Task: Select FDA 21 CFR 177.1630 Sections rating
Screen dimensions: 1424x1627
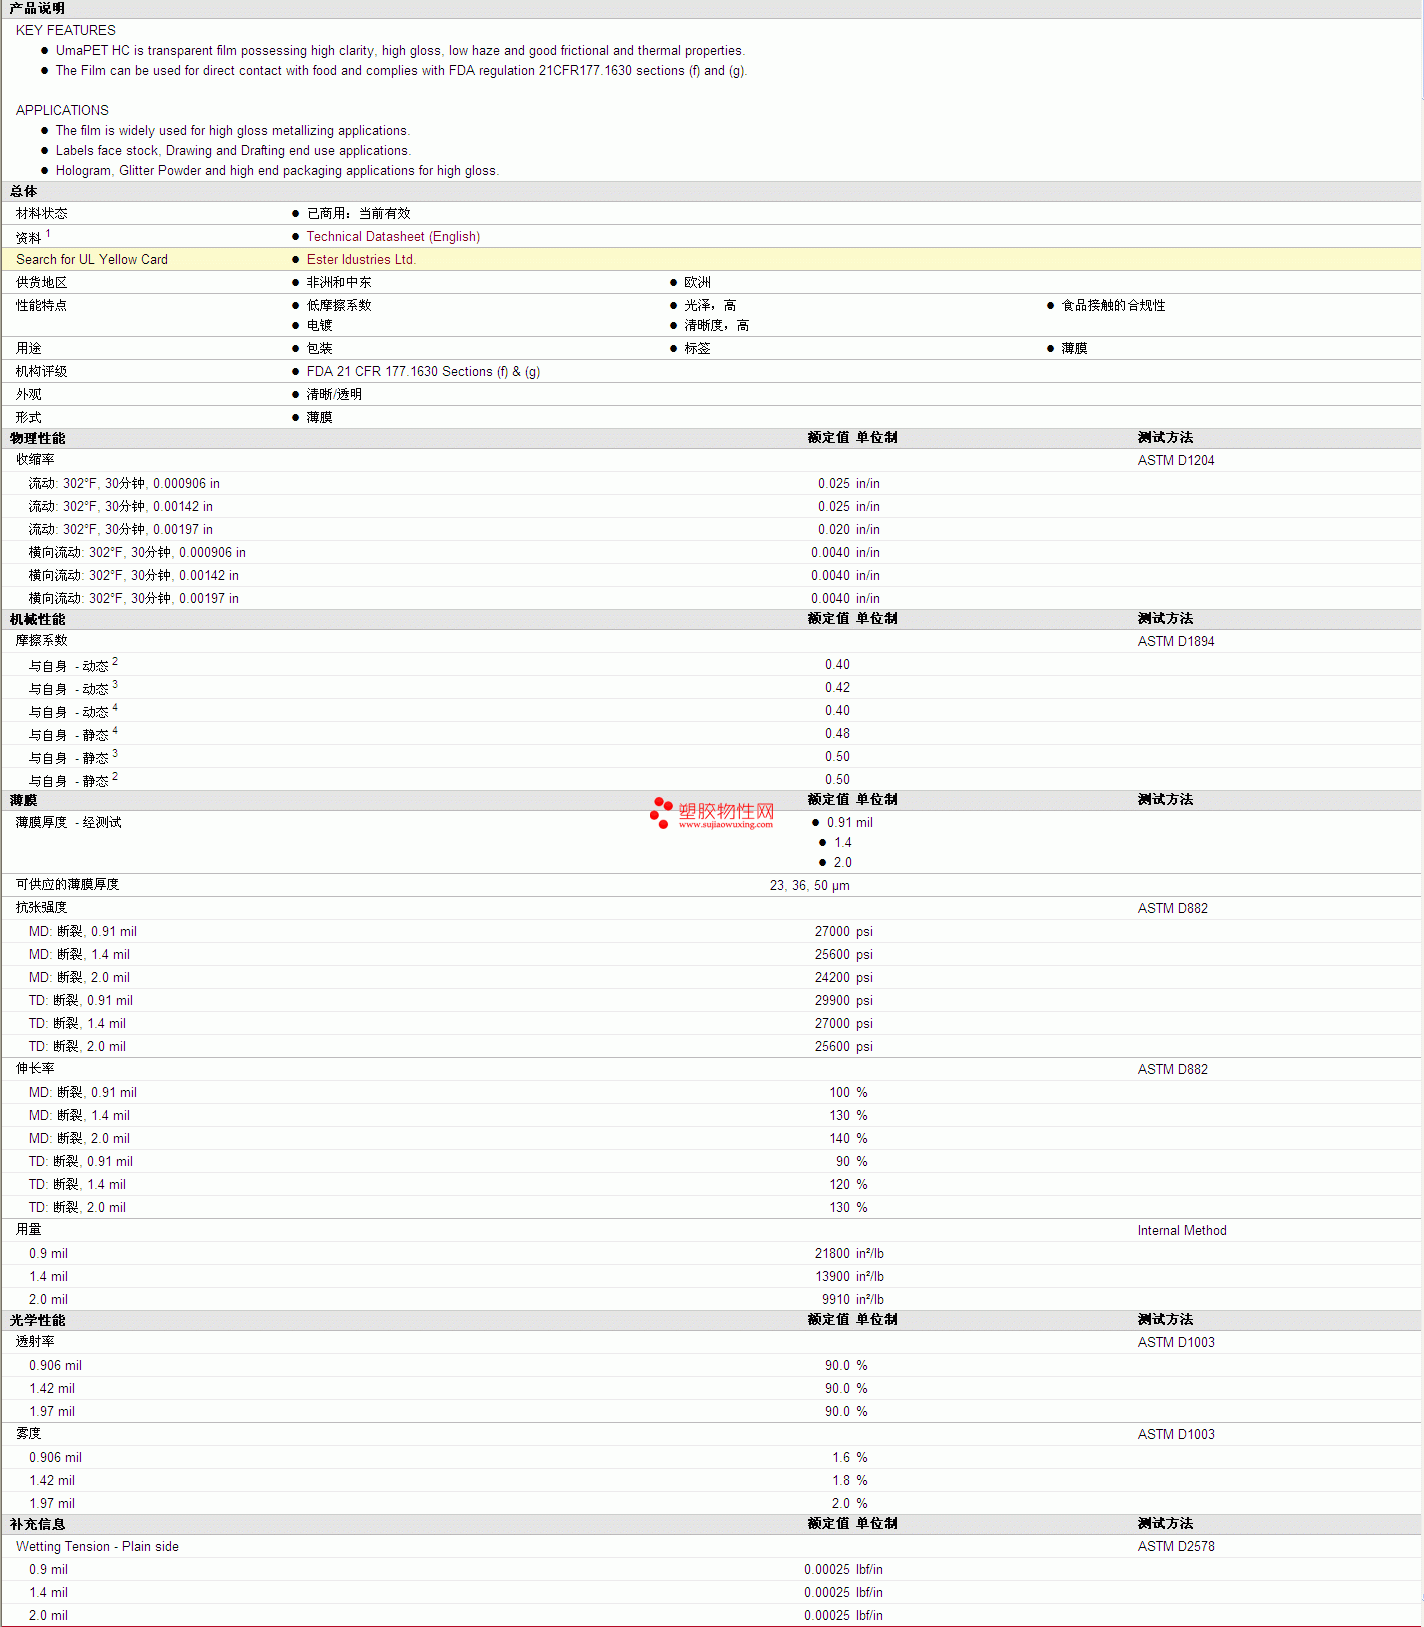Action: click(423, 372)
